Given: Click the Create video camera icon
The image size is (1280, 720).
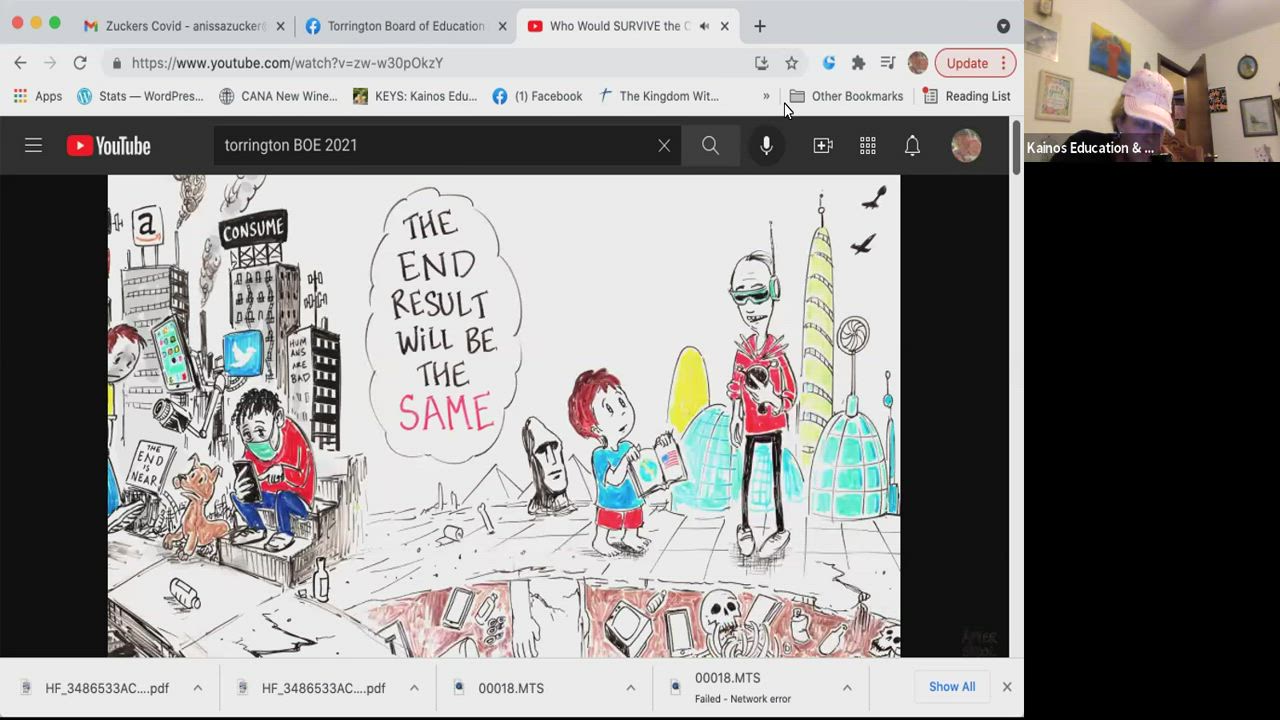Looking at the screenshot, I should tap(823, 146).
